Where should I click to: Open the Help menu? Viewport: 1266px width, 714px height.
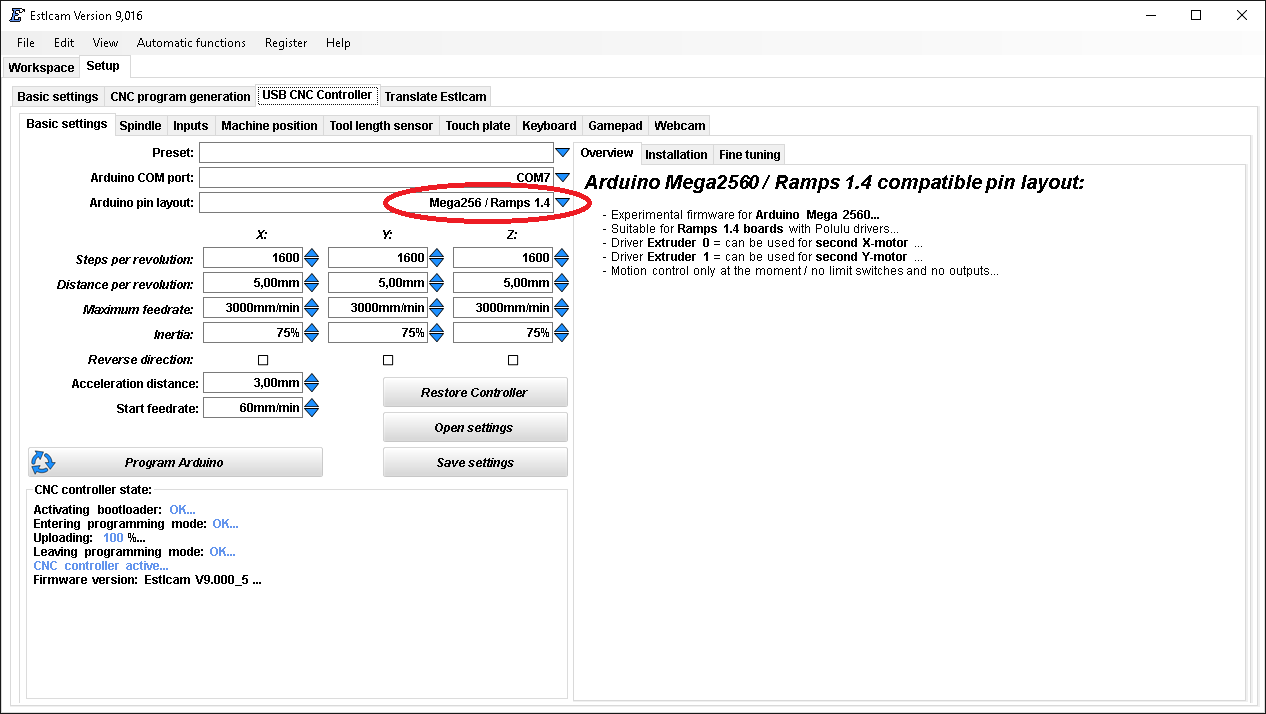338,43
